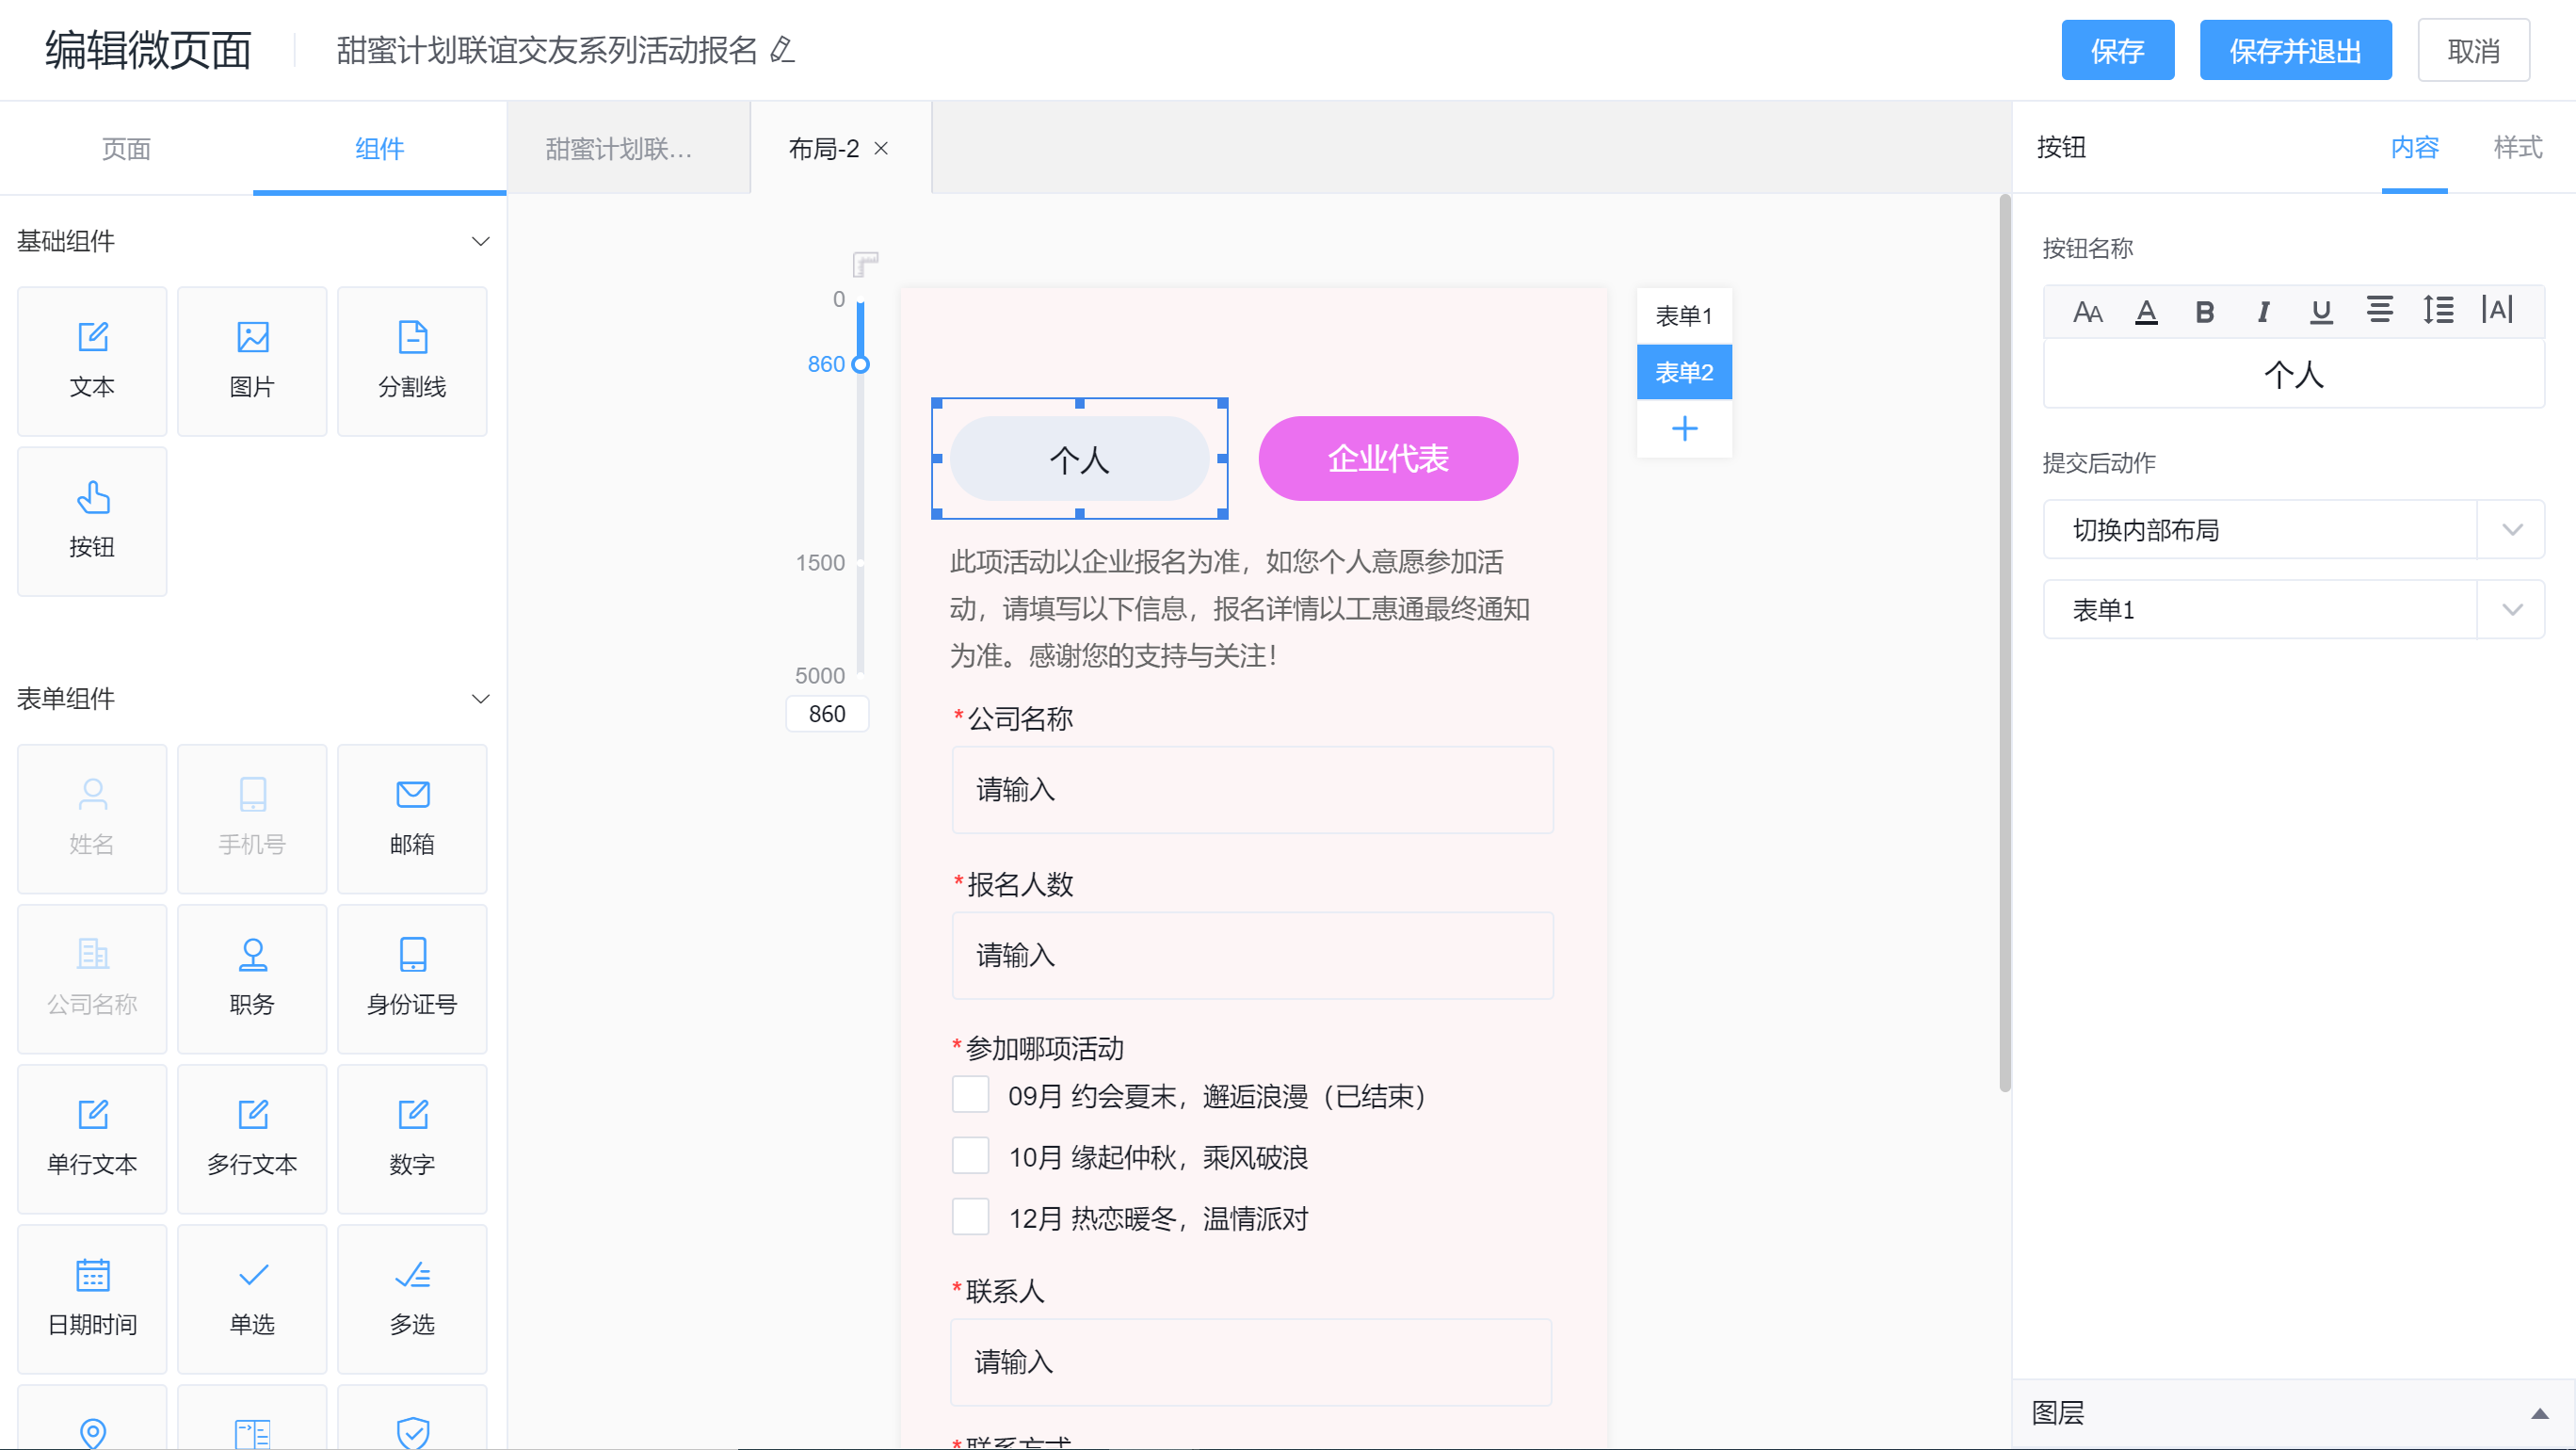Click the 报名人数 input field
The height and width of the screenshot is (1450, 2576).
point(1252,955)
